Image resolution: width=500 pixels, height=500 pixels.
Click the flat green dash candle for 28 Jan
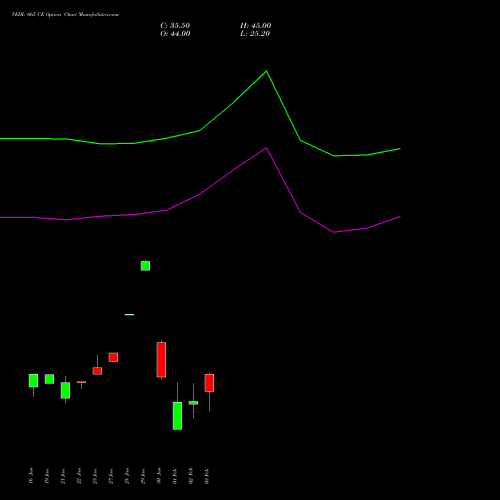pyautogui.click(x=129, y=314)
